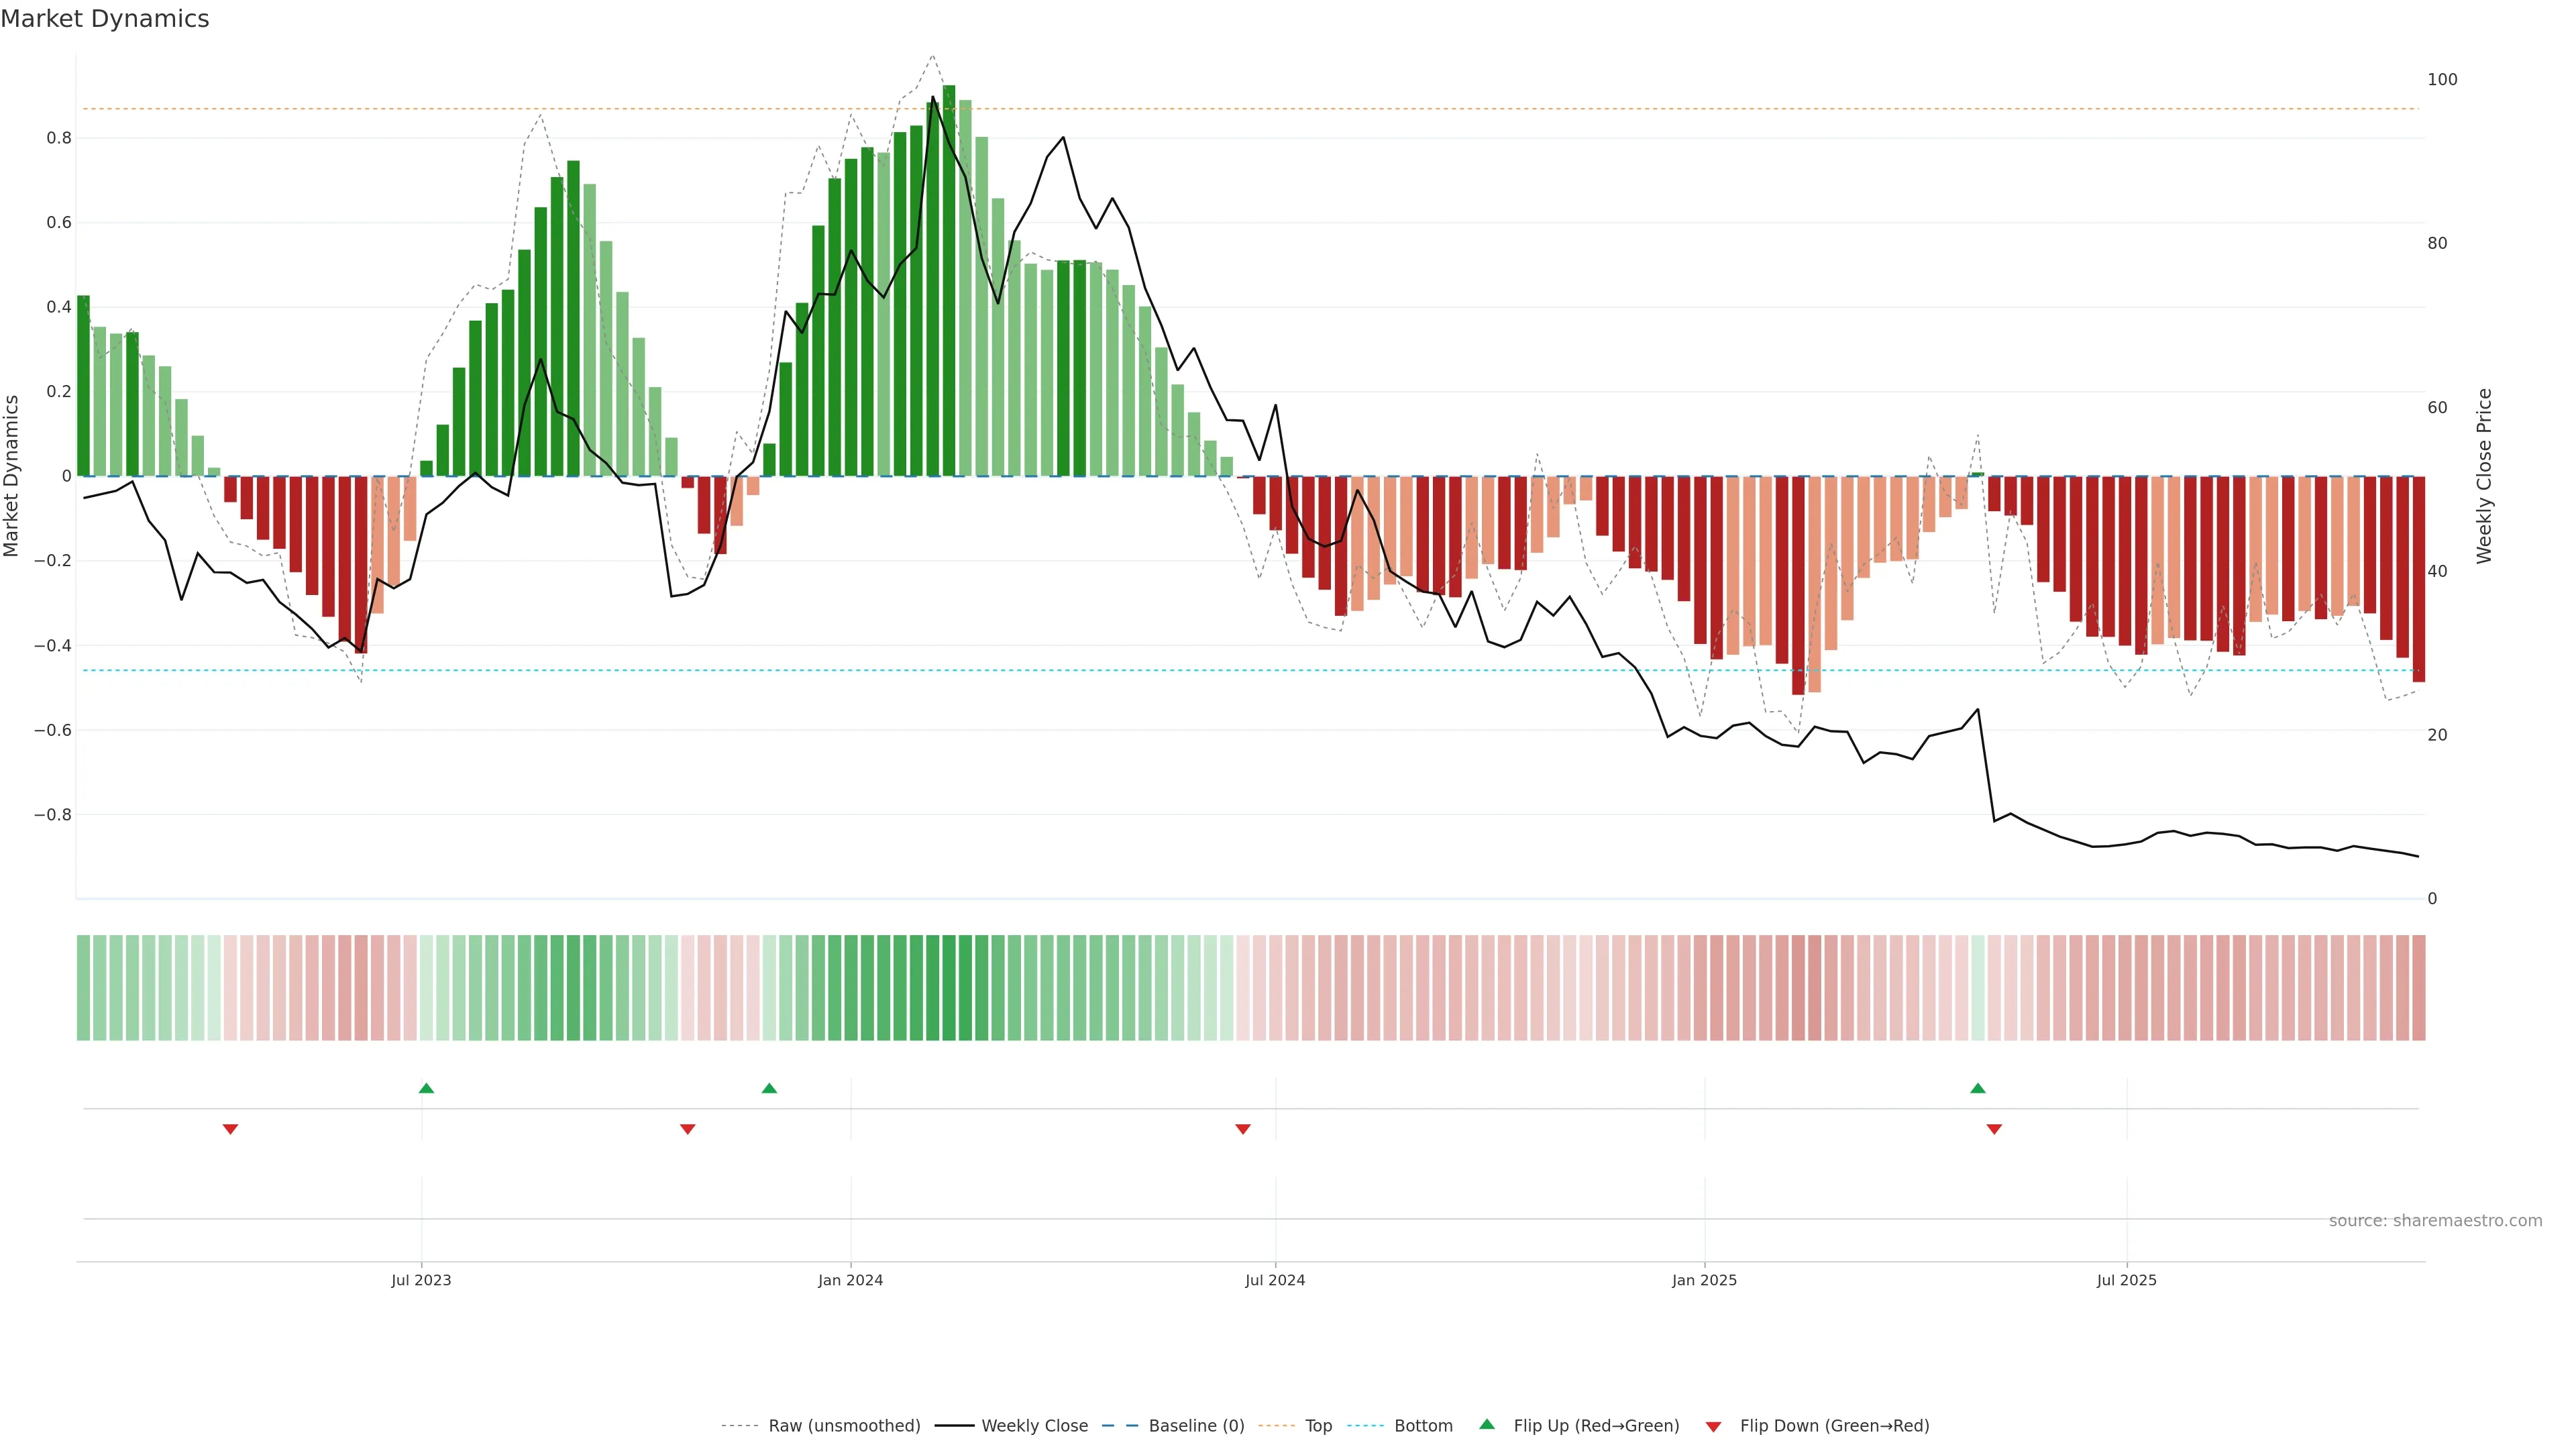
Task: Click the last red bar in the chart
Action: [2418, 580]
